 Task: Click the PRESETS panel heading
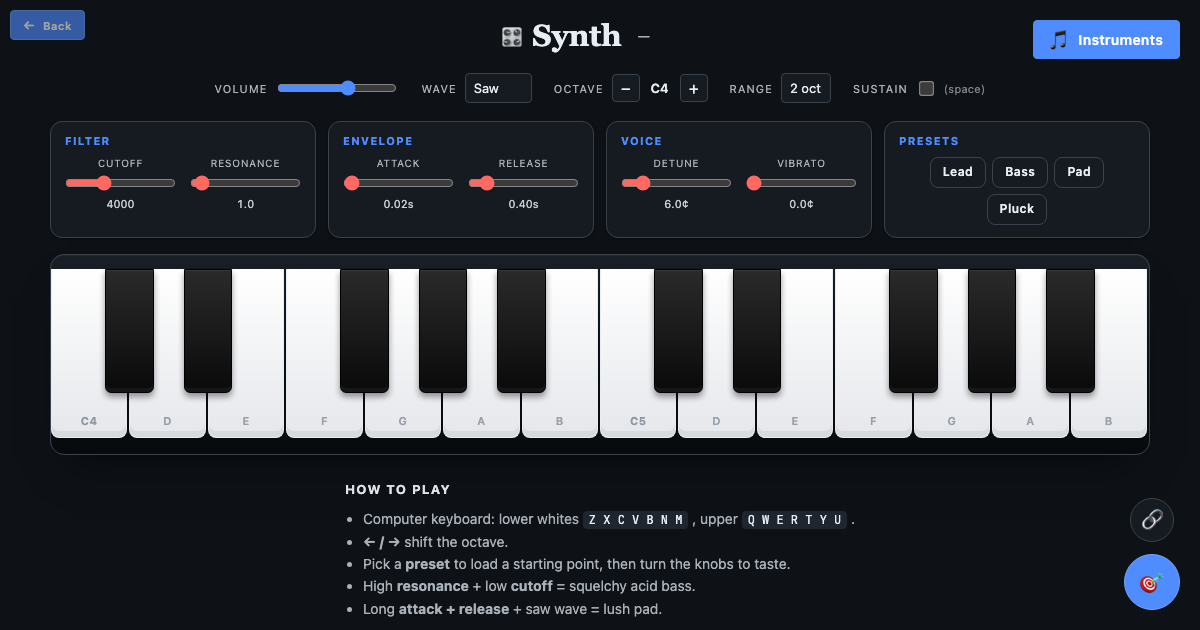pos(929,141)
